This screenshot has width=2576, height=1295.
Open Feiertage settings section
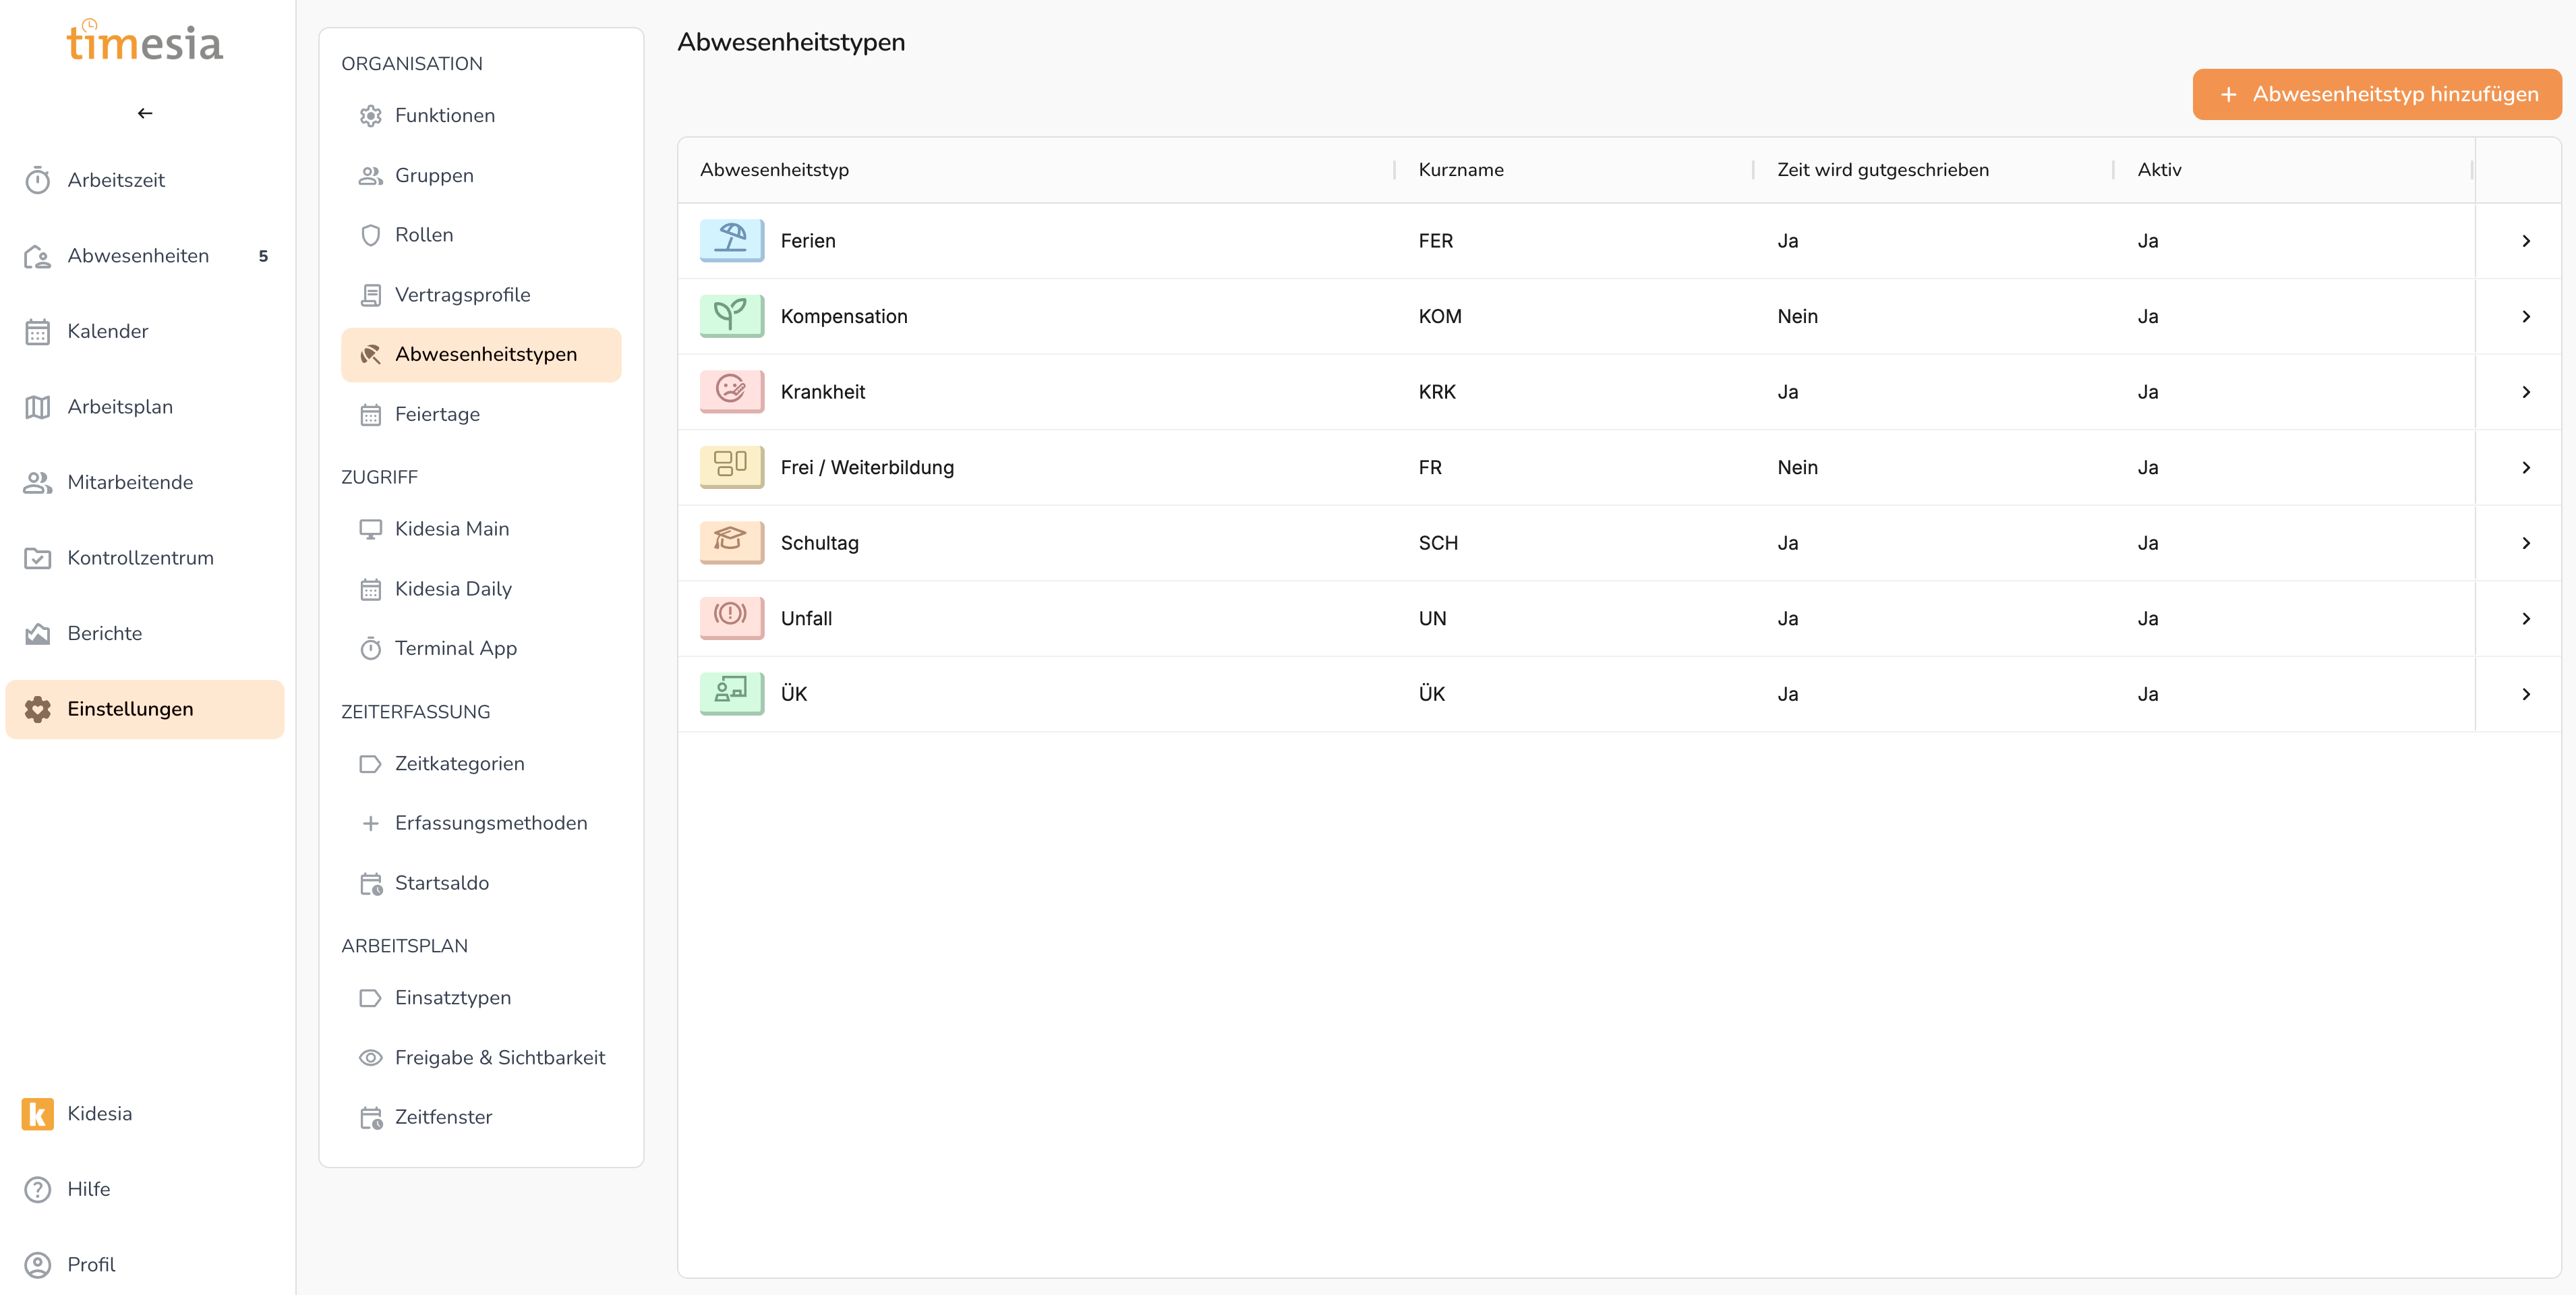[437, 414]
